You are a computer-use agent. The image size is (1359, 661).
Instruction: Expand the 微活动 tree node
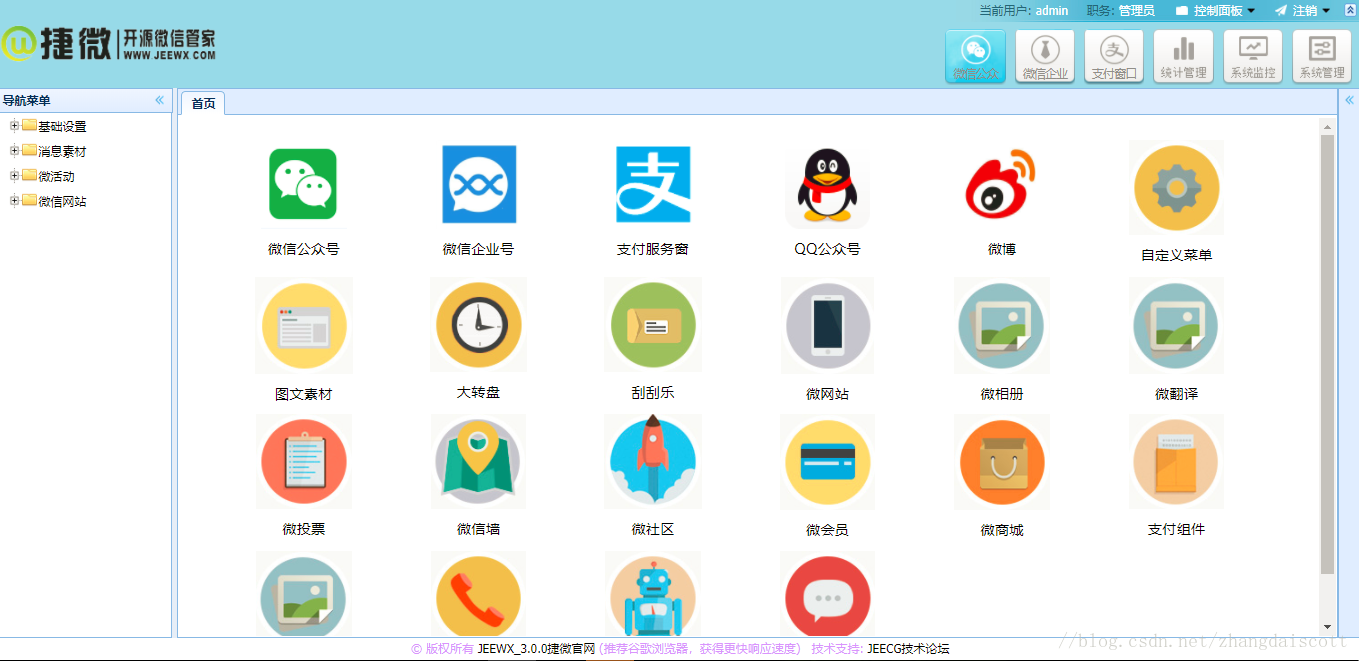(14, 176)
